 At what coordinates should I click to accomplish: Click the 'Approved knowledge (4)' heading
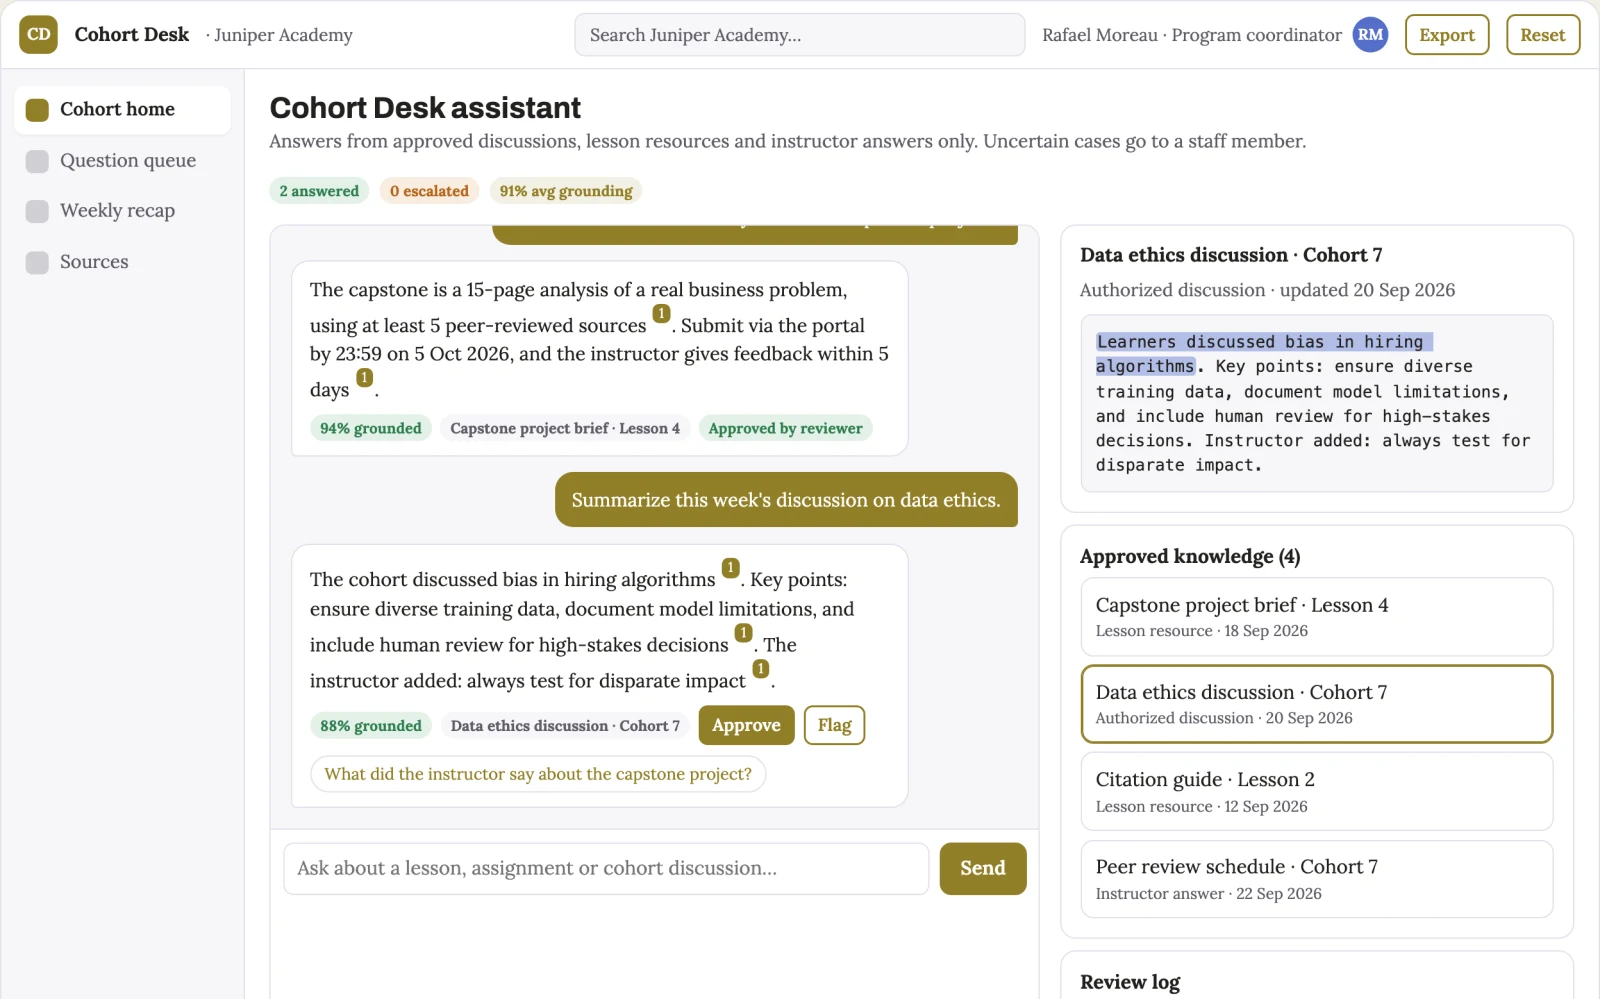[x=1190, y=557]
